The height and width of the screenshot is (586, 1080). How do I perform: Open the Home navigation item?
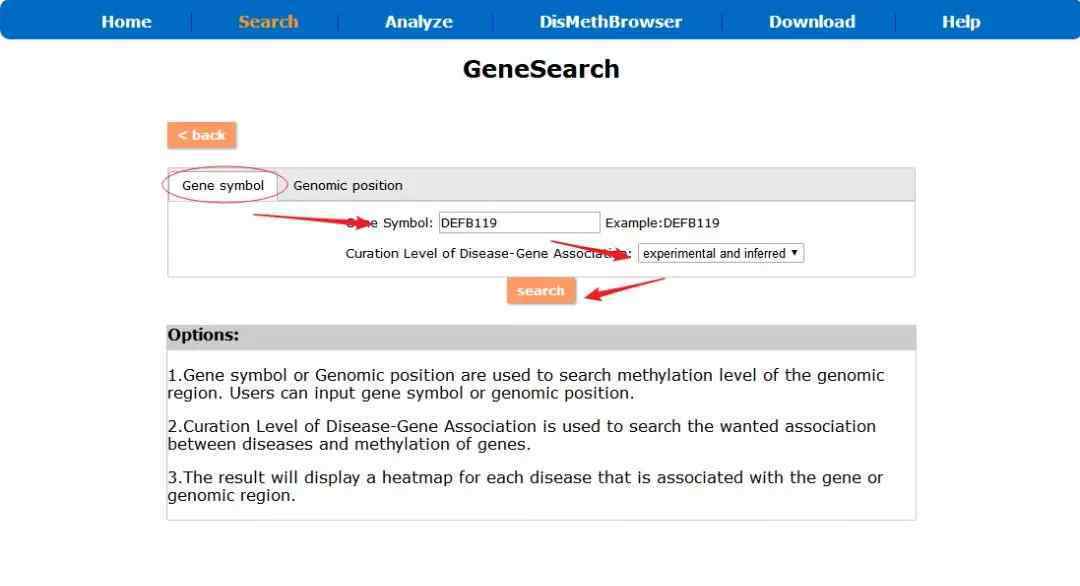click(x=125, y=22)
